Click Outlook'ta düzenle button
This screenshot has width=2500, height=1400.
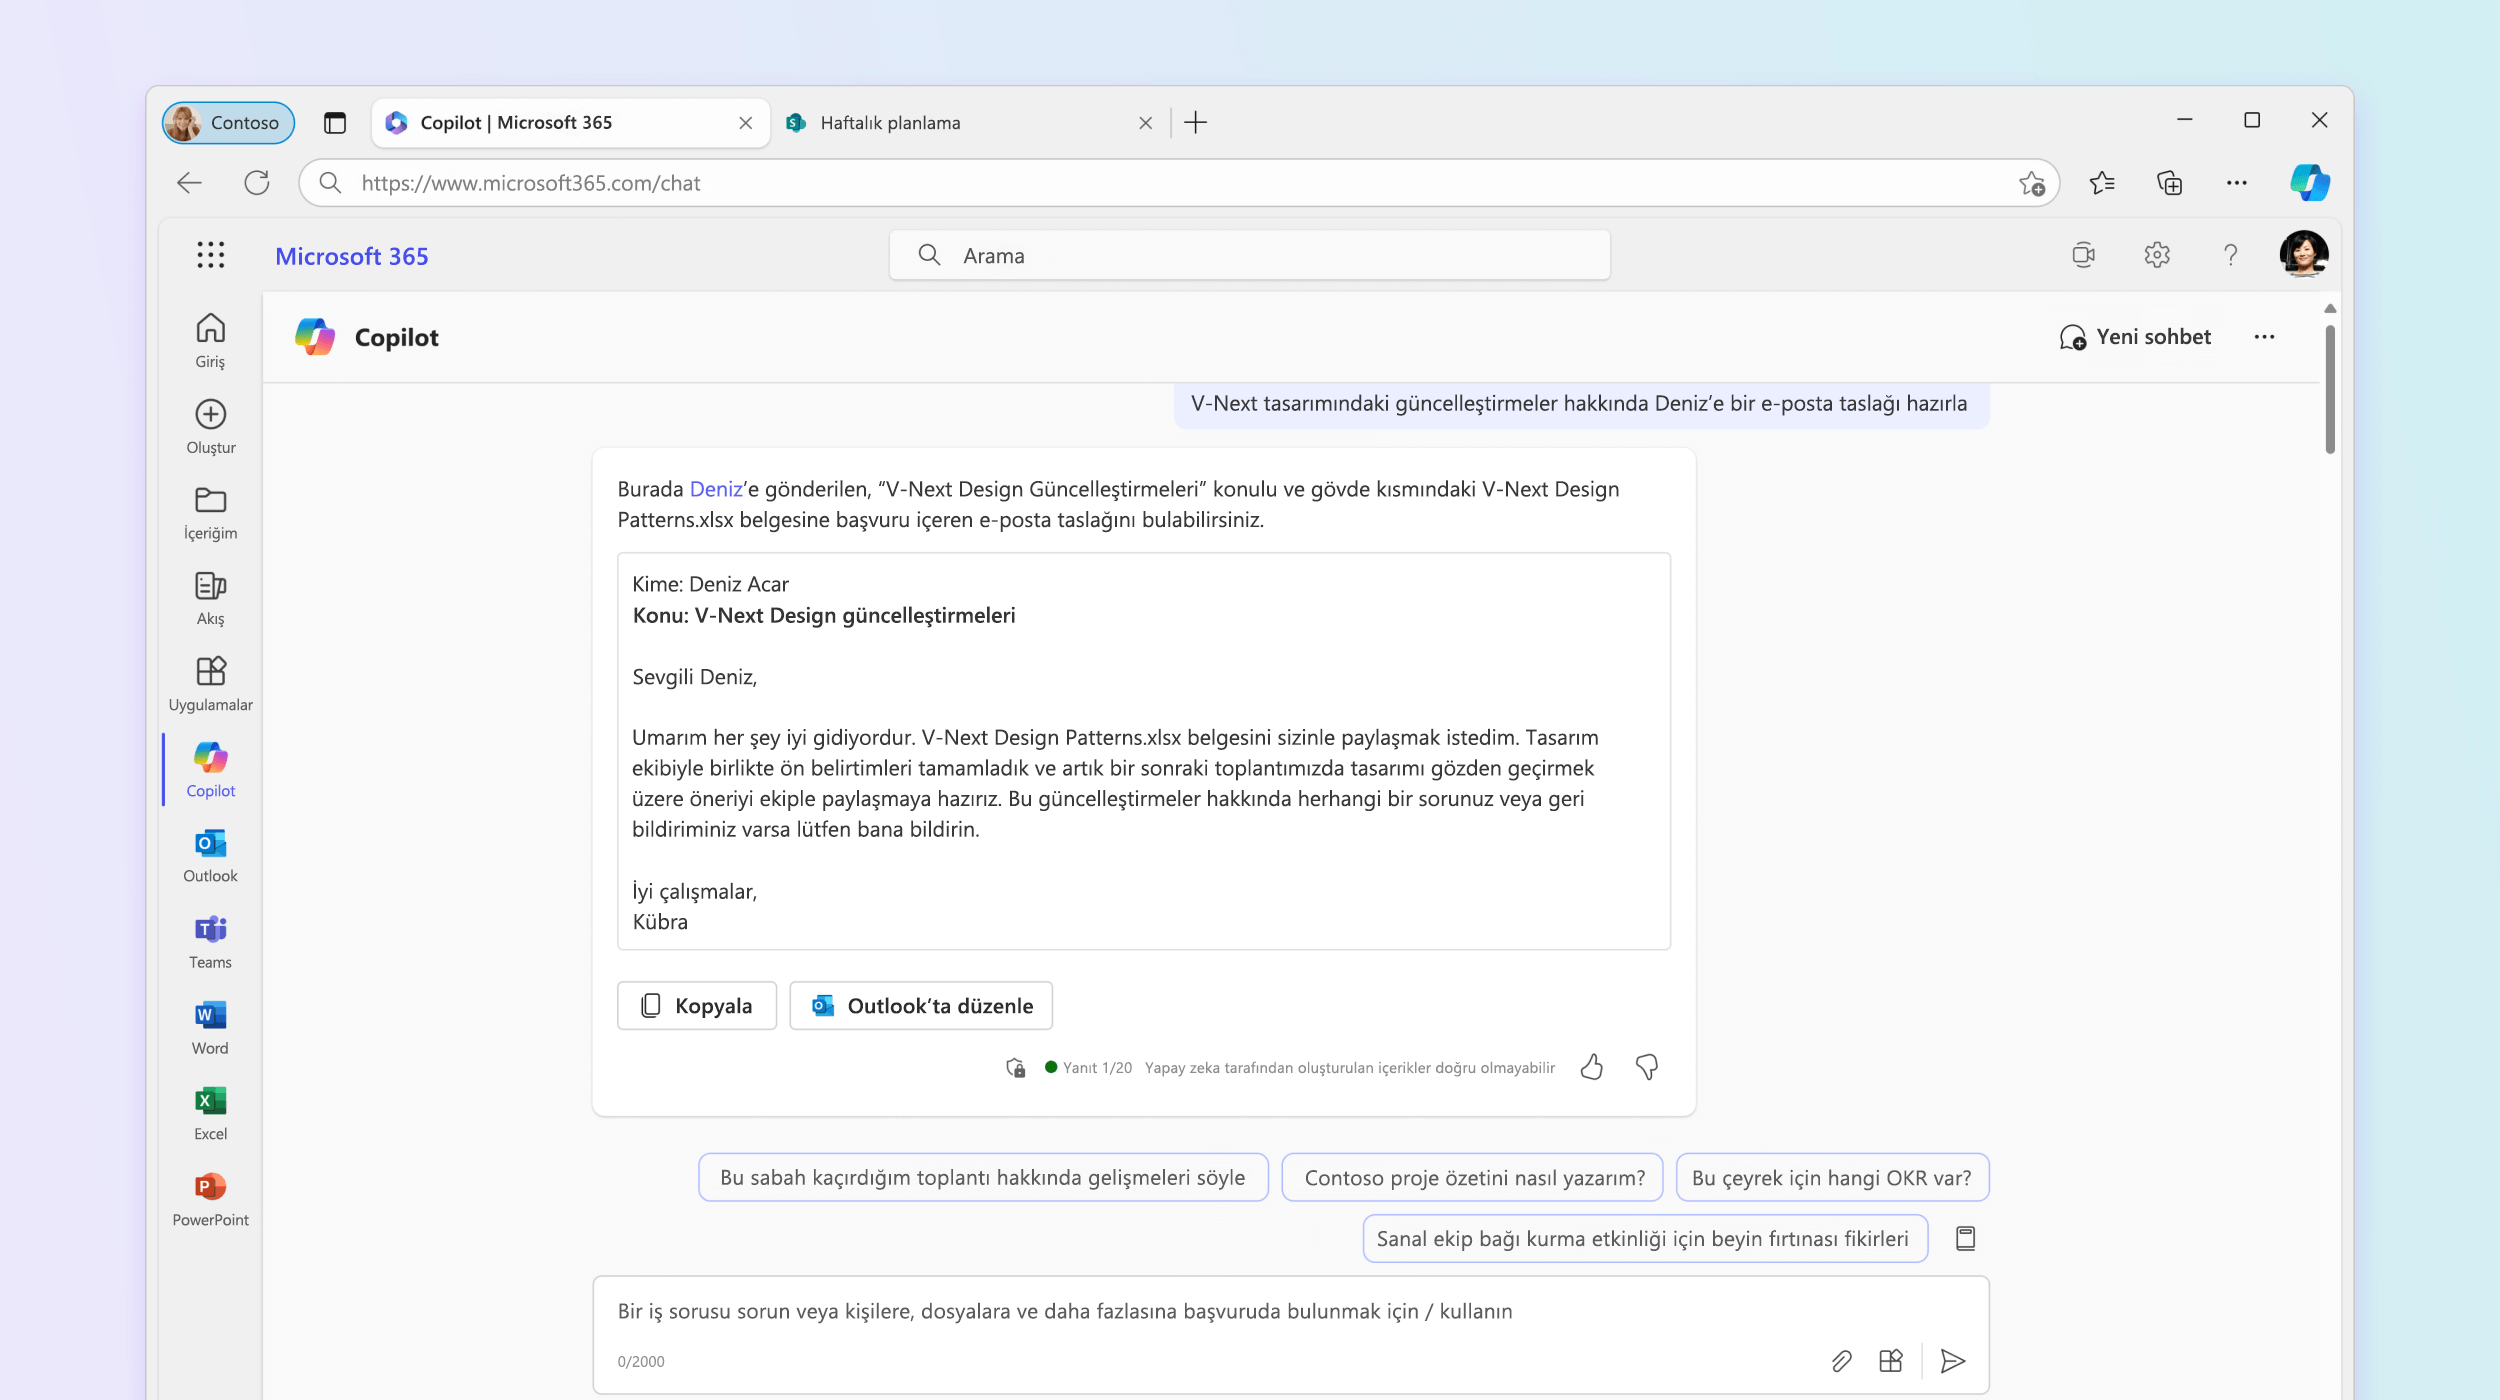[x=921, y=1005]
